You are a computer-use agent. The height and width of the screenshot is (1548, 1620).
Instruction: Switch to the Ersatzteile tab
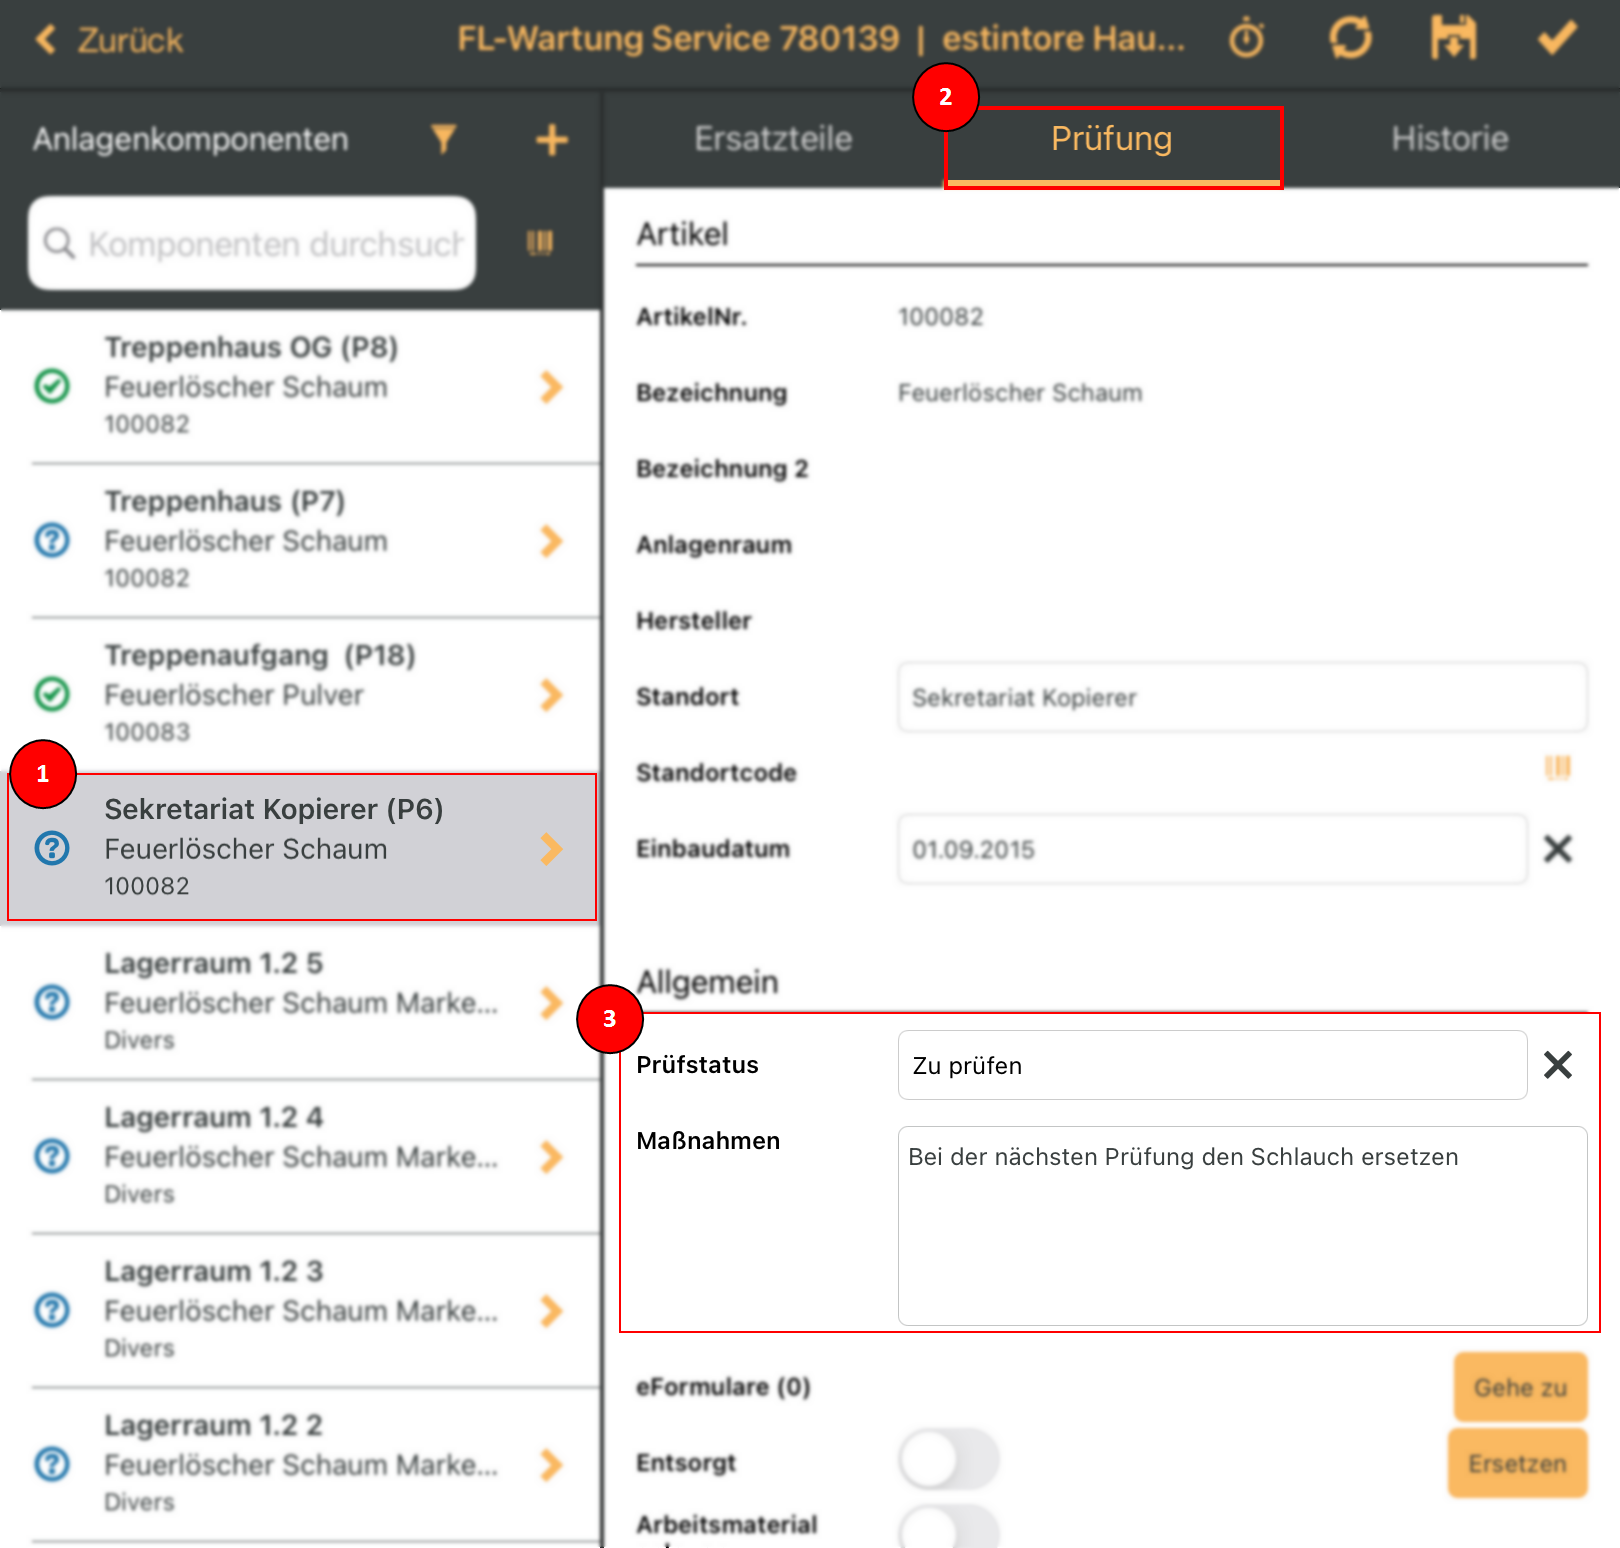click(773, 139)
